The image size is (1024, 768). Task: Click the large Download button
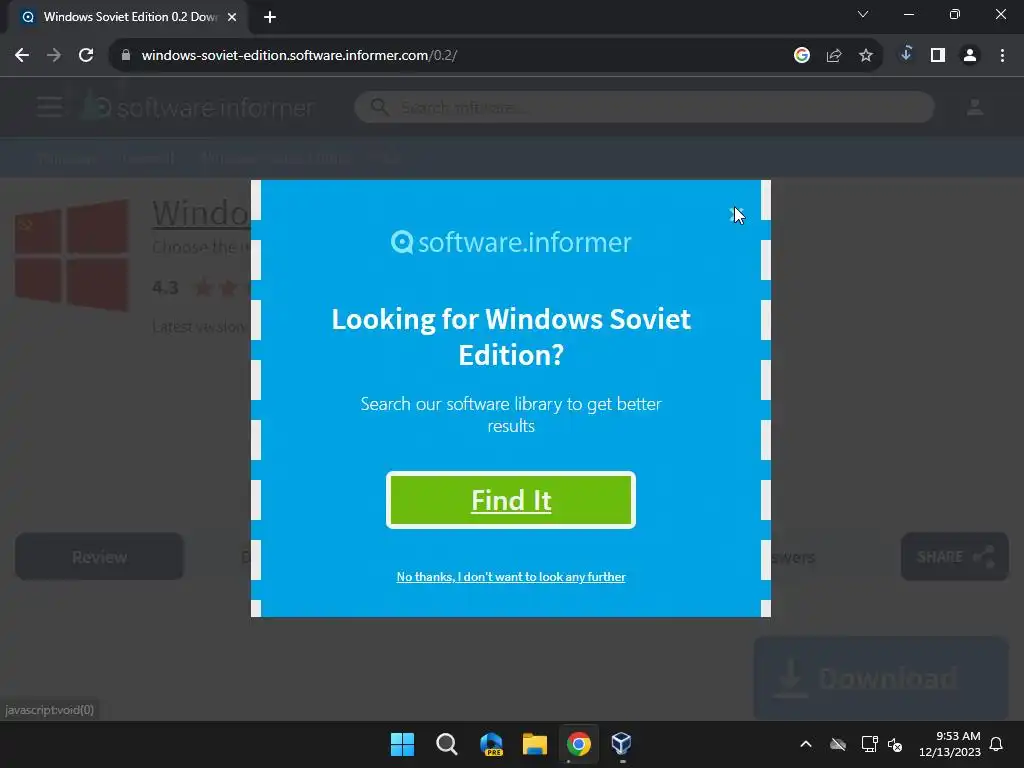pyautogui.click(x=881, y=678)
